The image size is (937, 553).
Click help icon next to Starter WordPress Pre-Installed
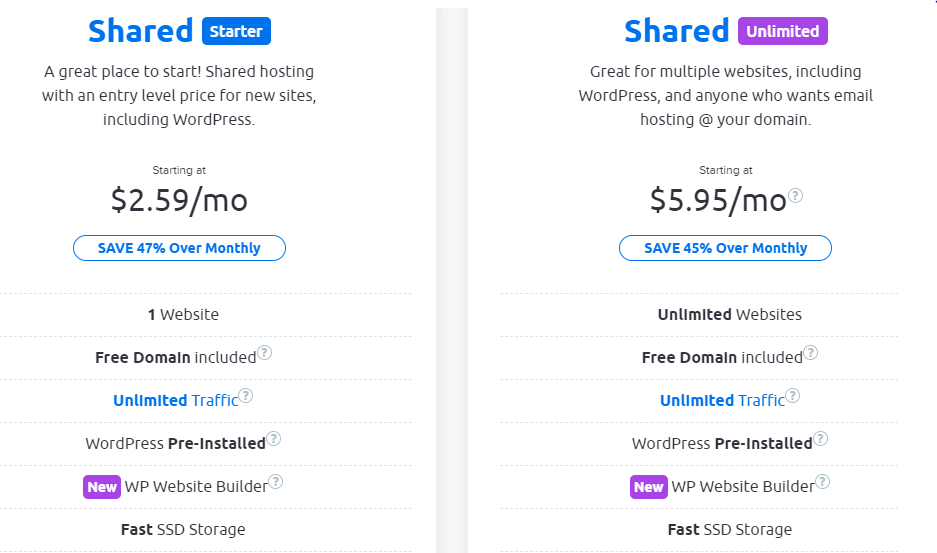(x=273, y=439)
